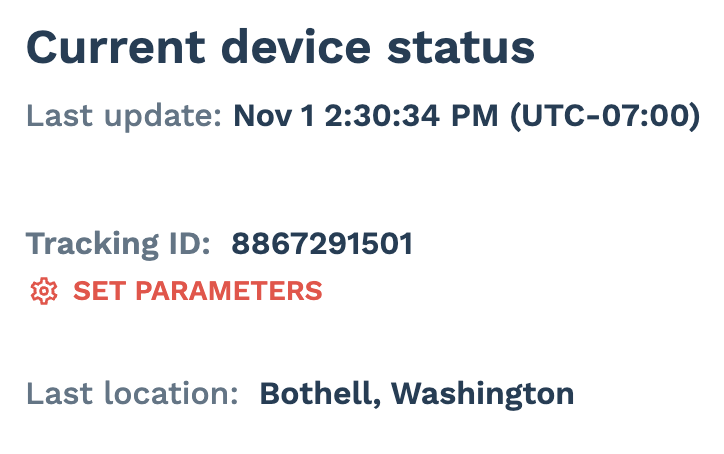The height and width of the screenshot is (454, 724).
Task: Click the red gear icon
Action: pos(44,291)
